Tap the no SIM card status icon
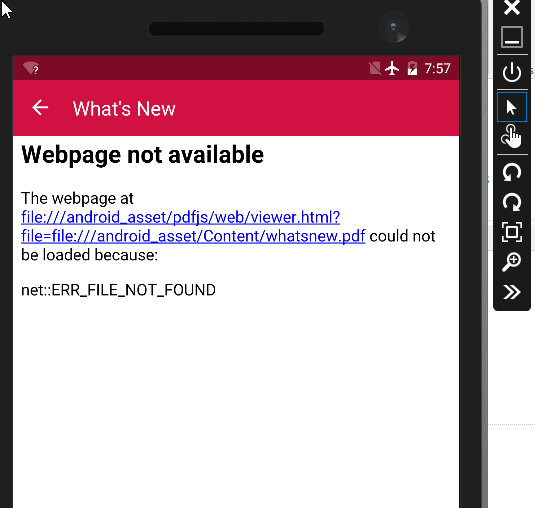Viewport: 535px width, 508px height. click(x=375, y=68)
